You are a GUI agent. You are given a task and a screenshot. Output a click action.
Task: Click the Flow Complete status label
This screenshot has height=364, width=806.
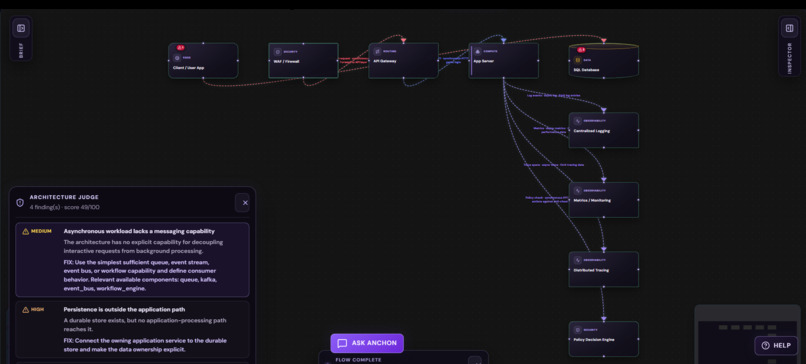358,360
